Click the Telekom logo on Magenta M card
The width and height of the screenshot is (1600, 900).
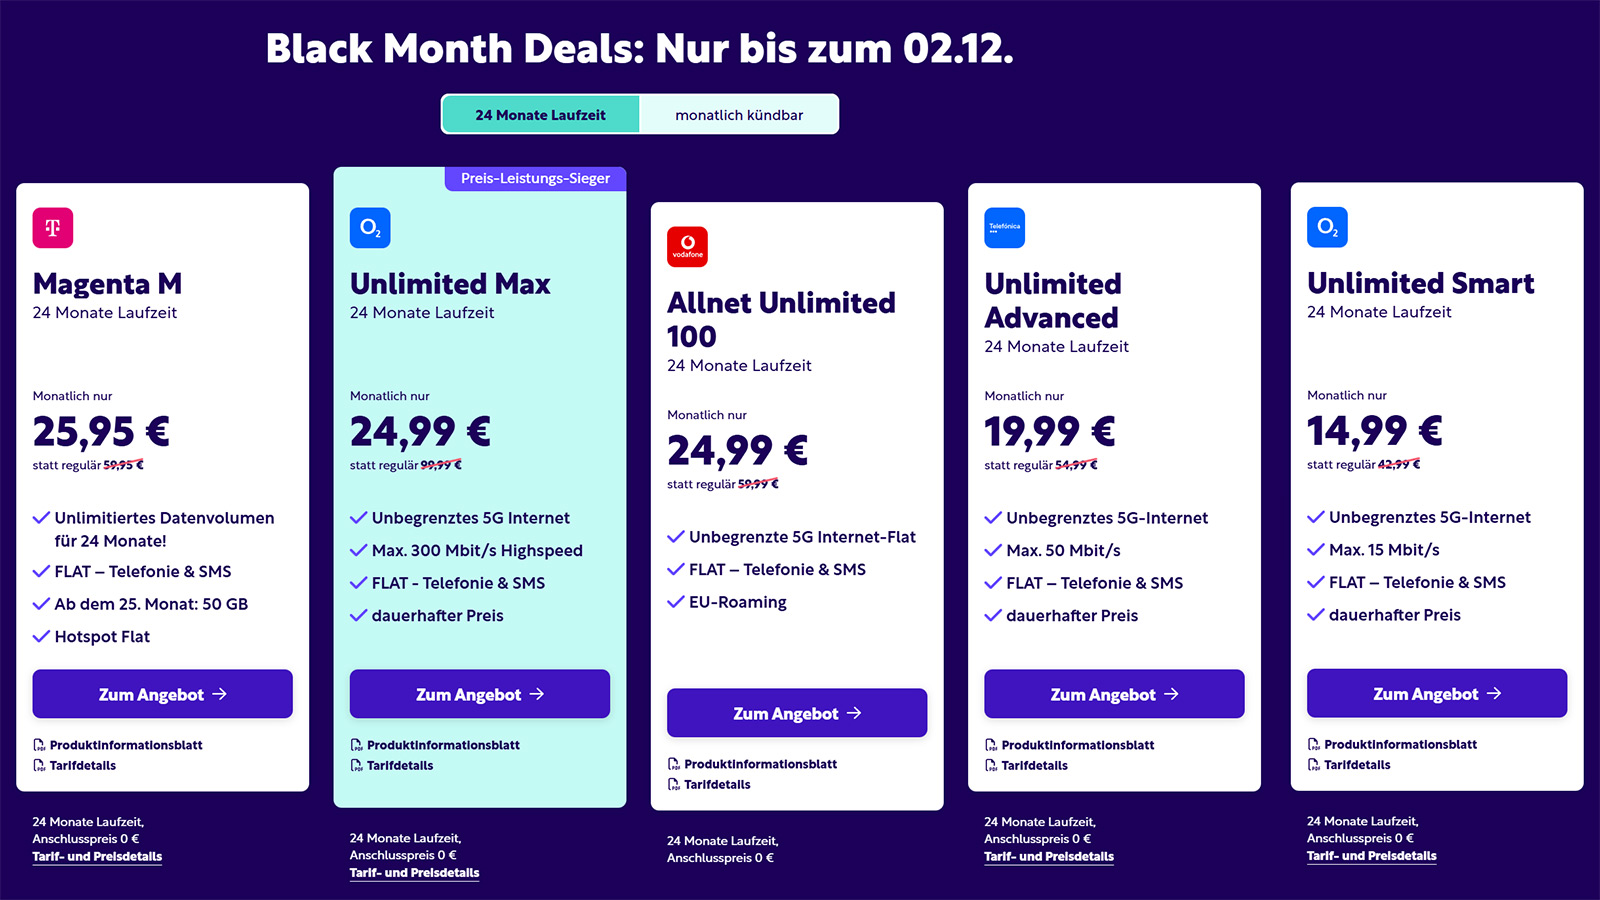53,228
